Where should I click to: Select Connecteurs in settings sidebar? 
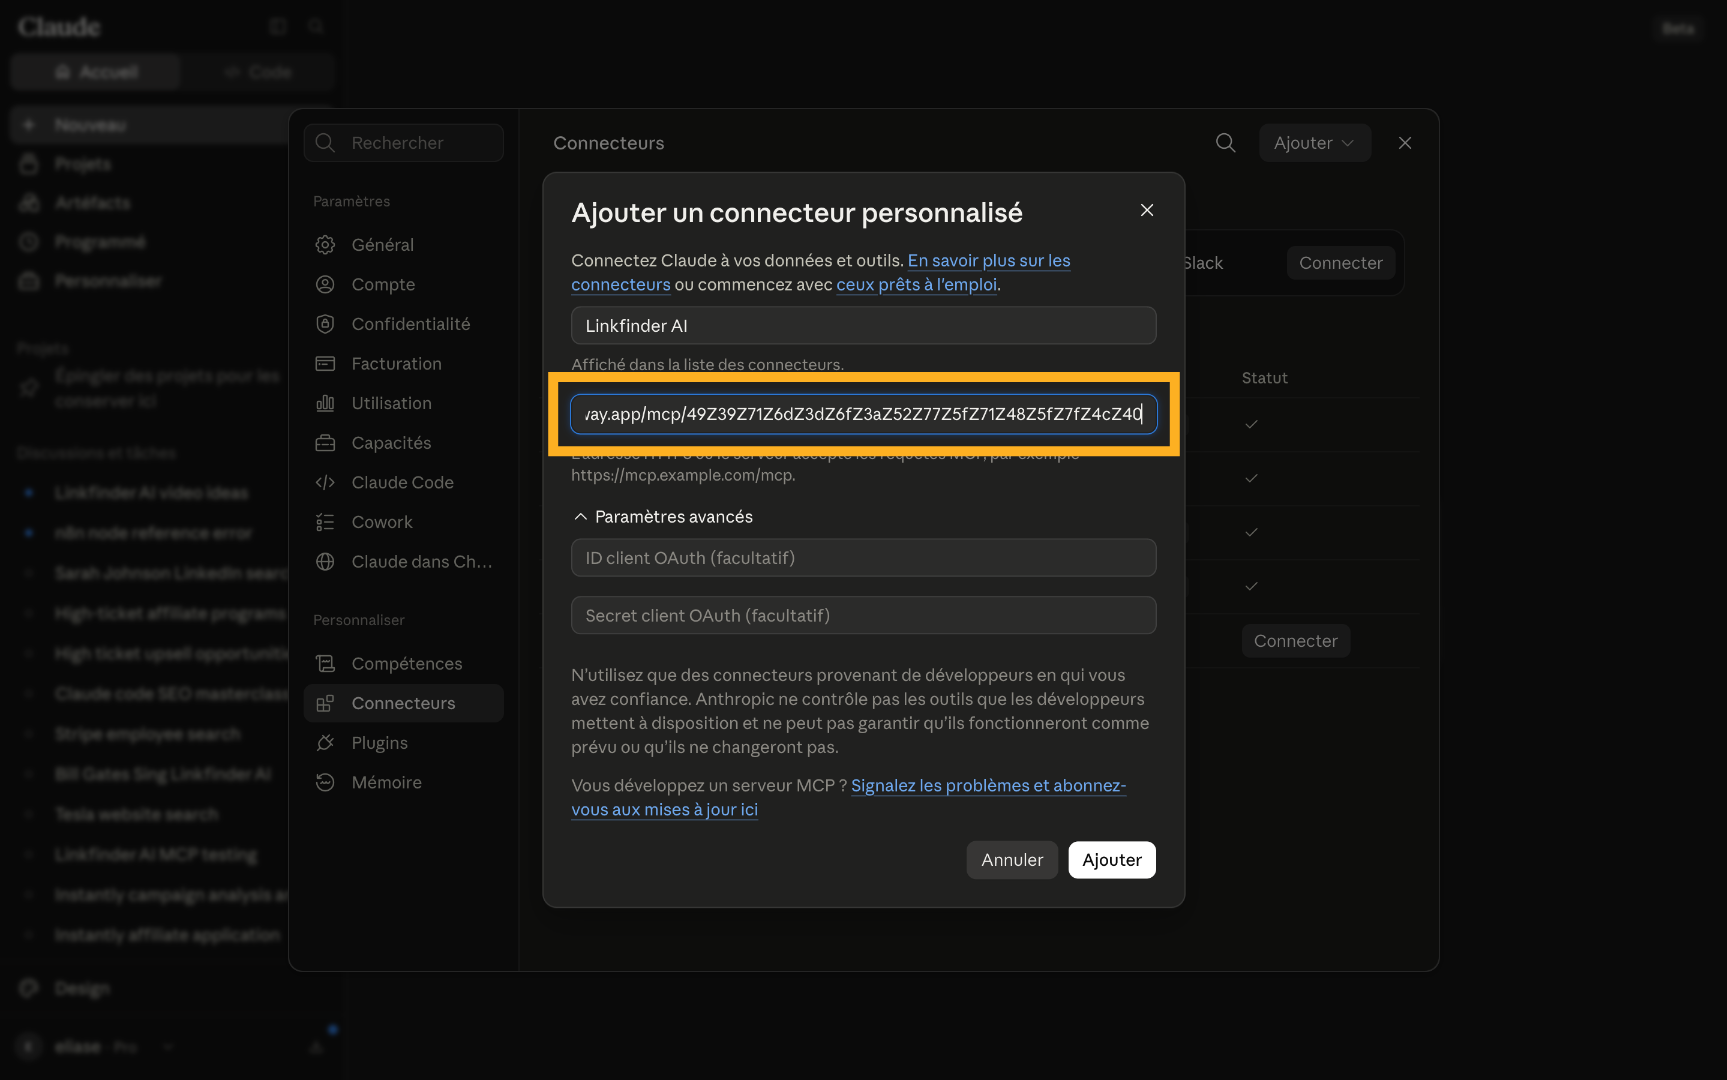(404, 703)
